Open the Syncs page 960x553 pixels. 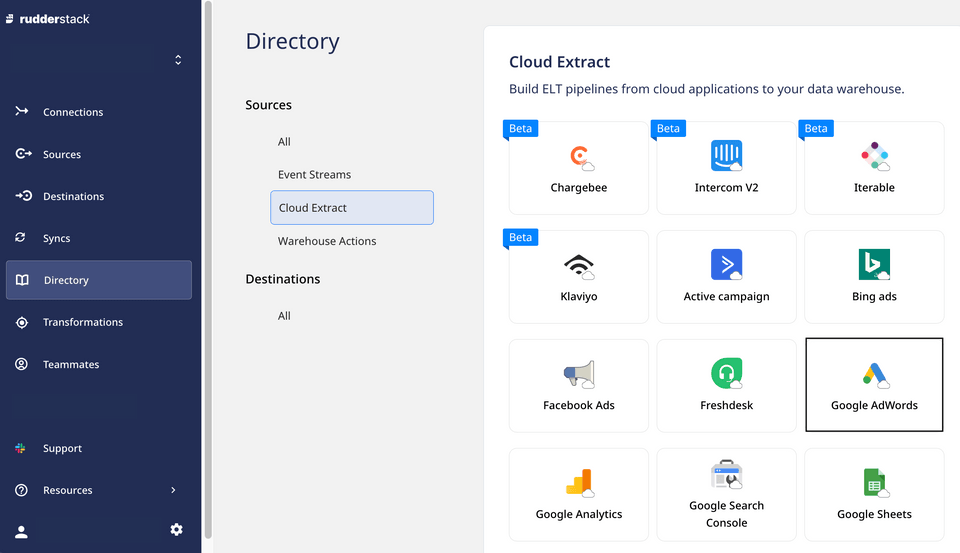pyautogui.click(x=56, y=238)
